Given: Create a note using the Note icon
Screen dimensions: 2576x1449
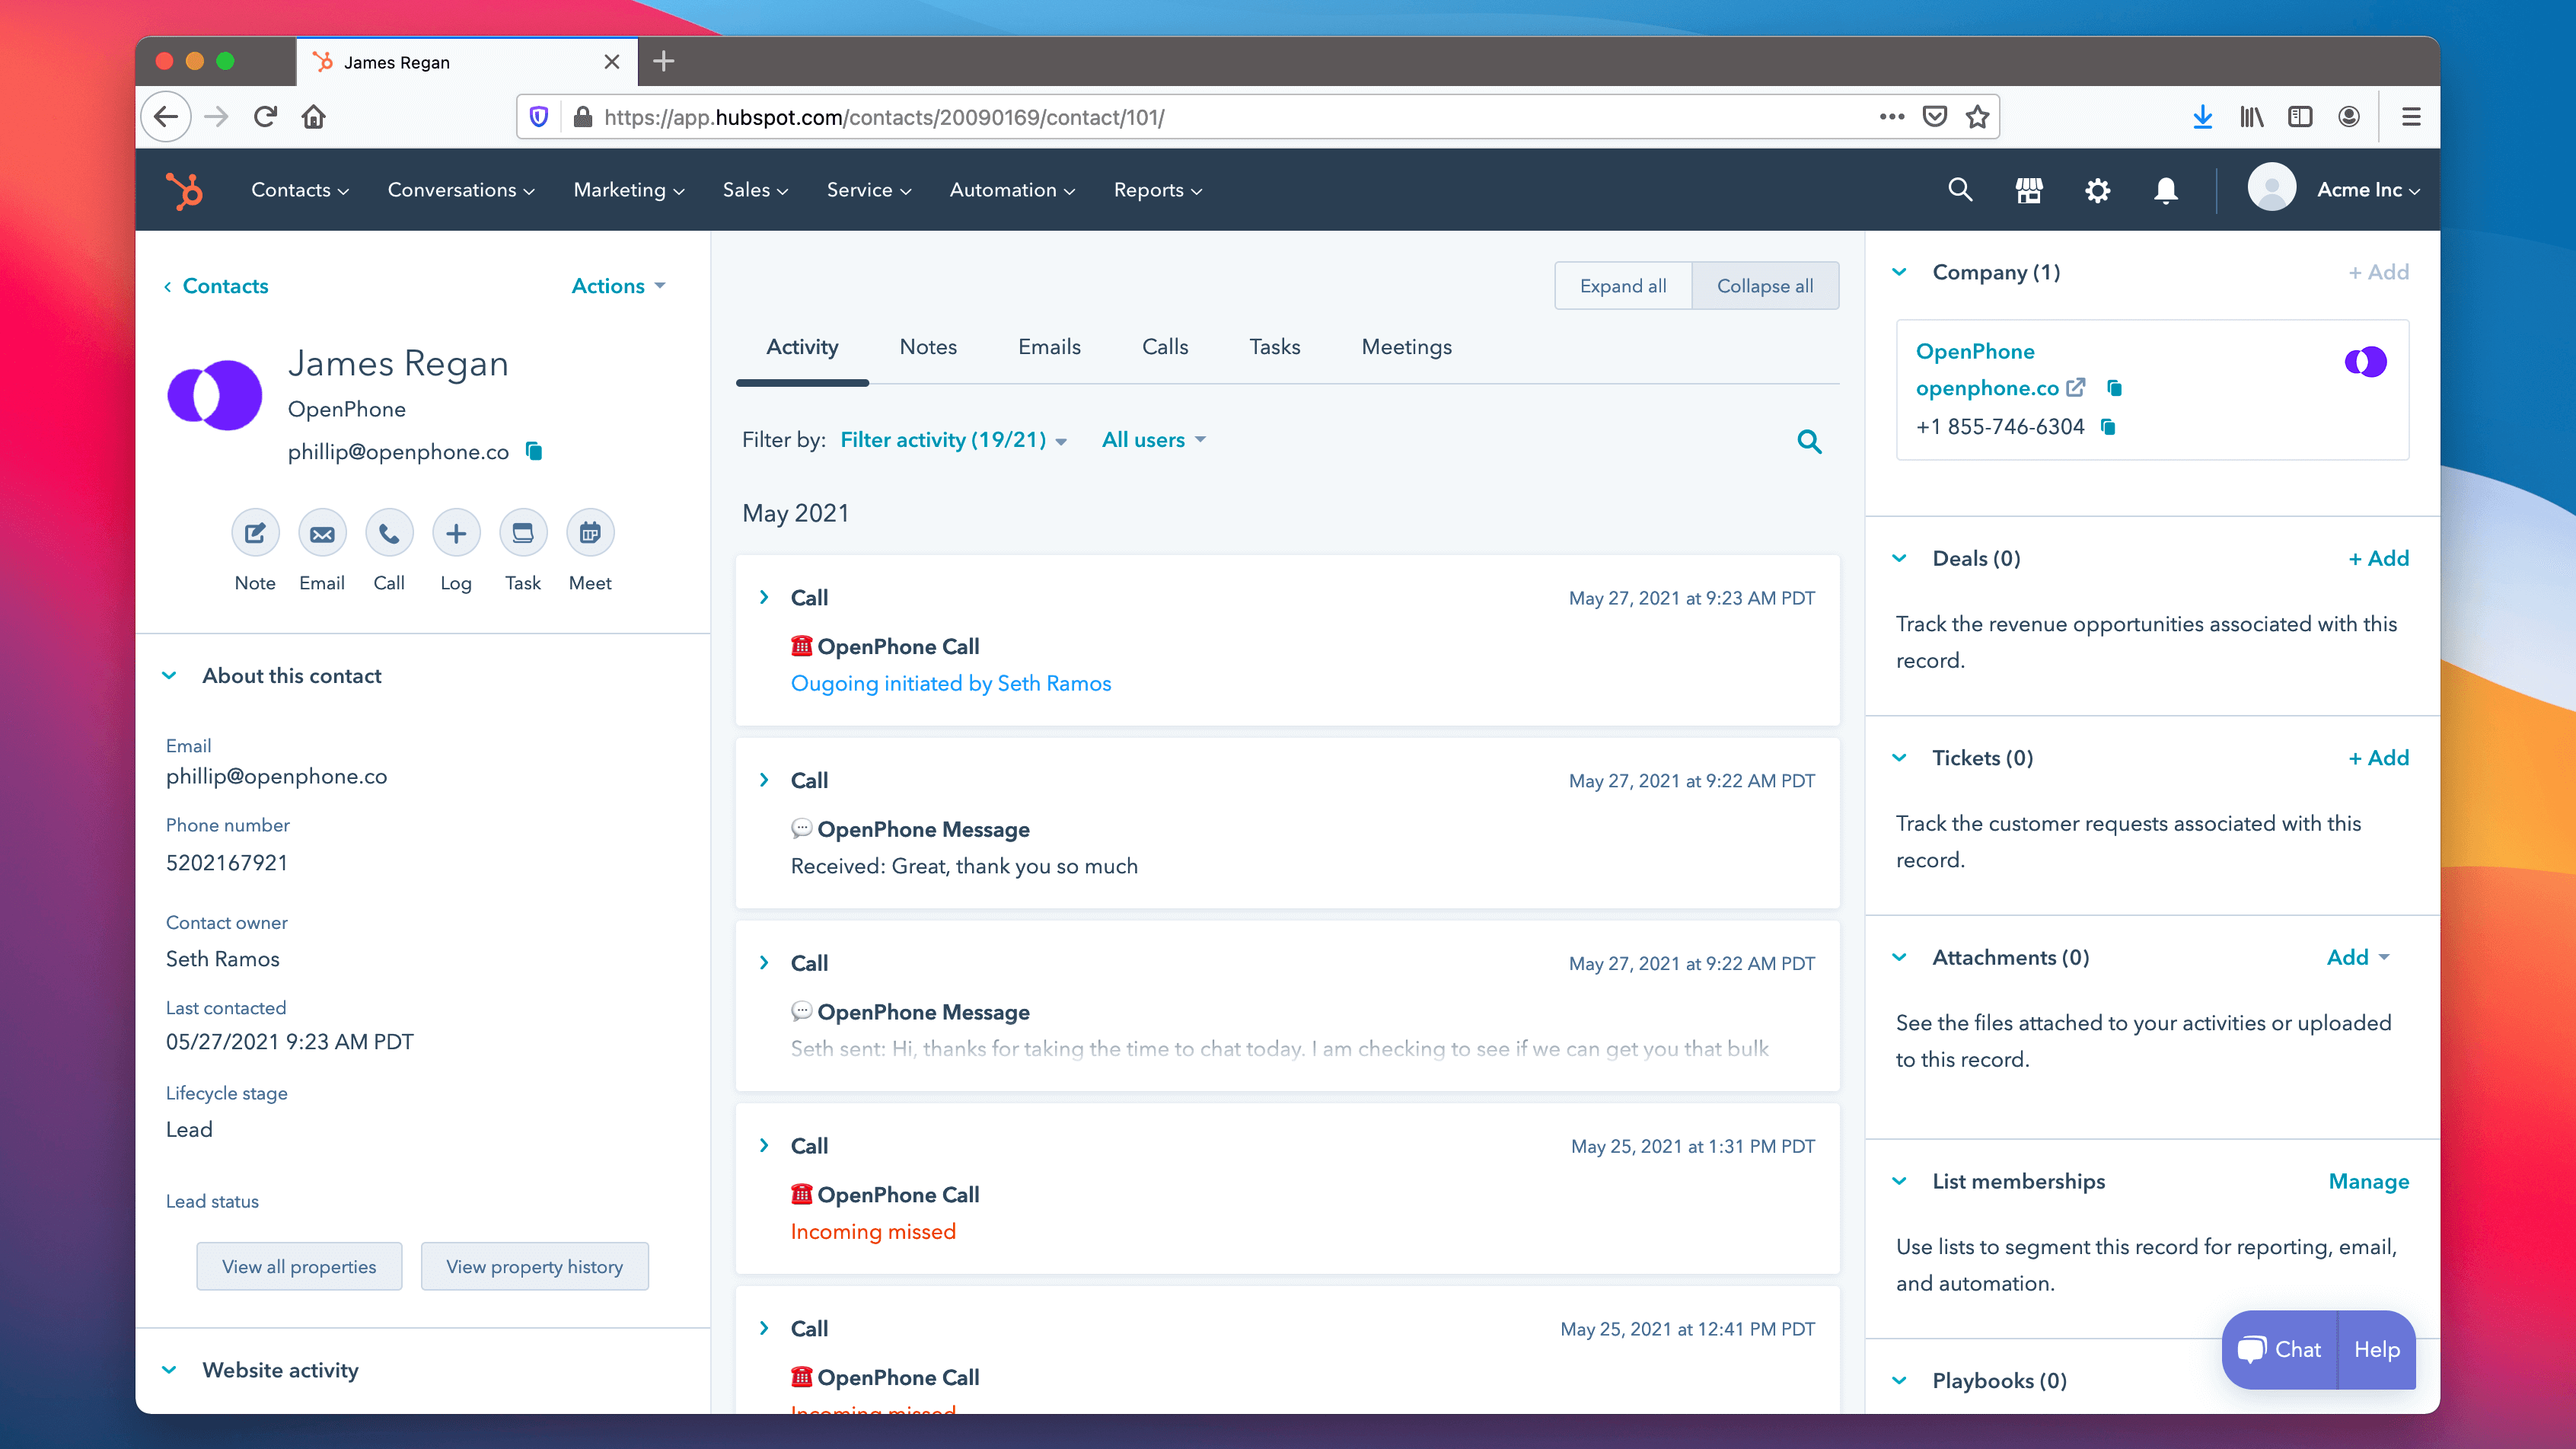Looking at the screenshot, I should (255, 532).
